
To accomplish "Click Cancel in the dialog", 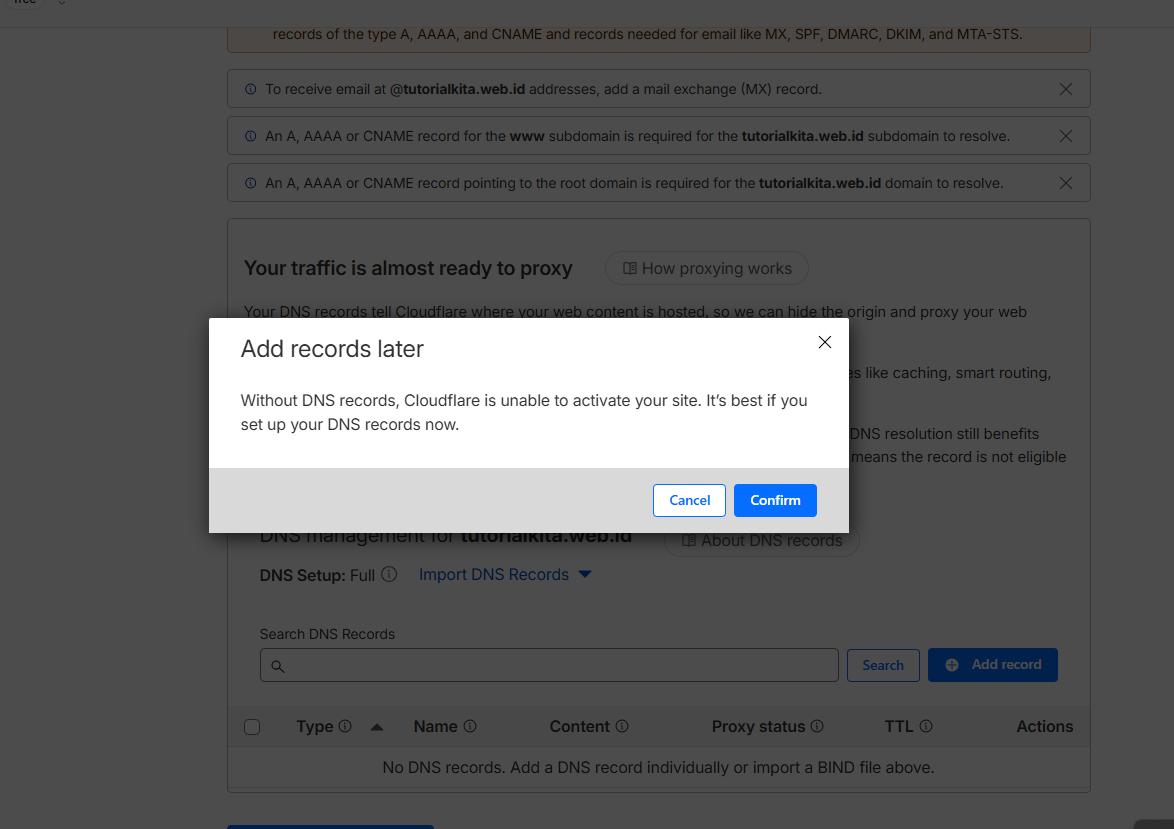I will [x=689, y=500].
